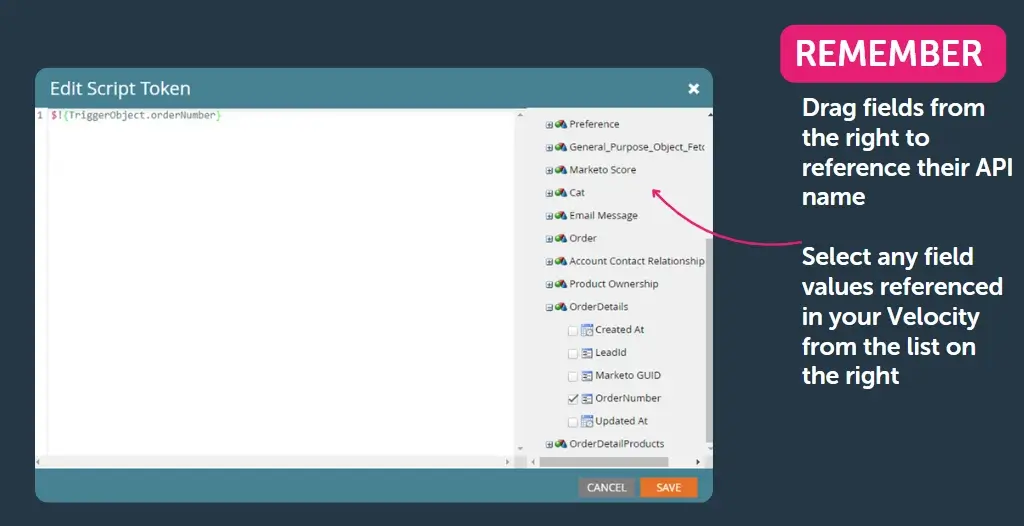Select the Product Ownership tree label

tap(614, 284)
